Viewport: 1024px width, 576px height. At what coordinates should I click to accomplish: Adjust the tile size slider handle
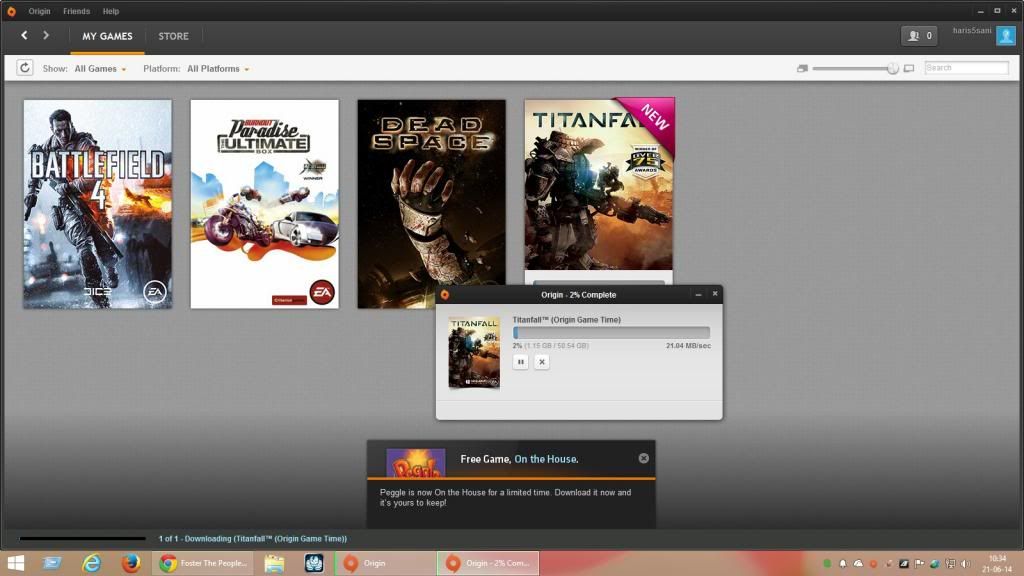(893, 68)
